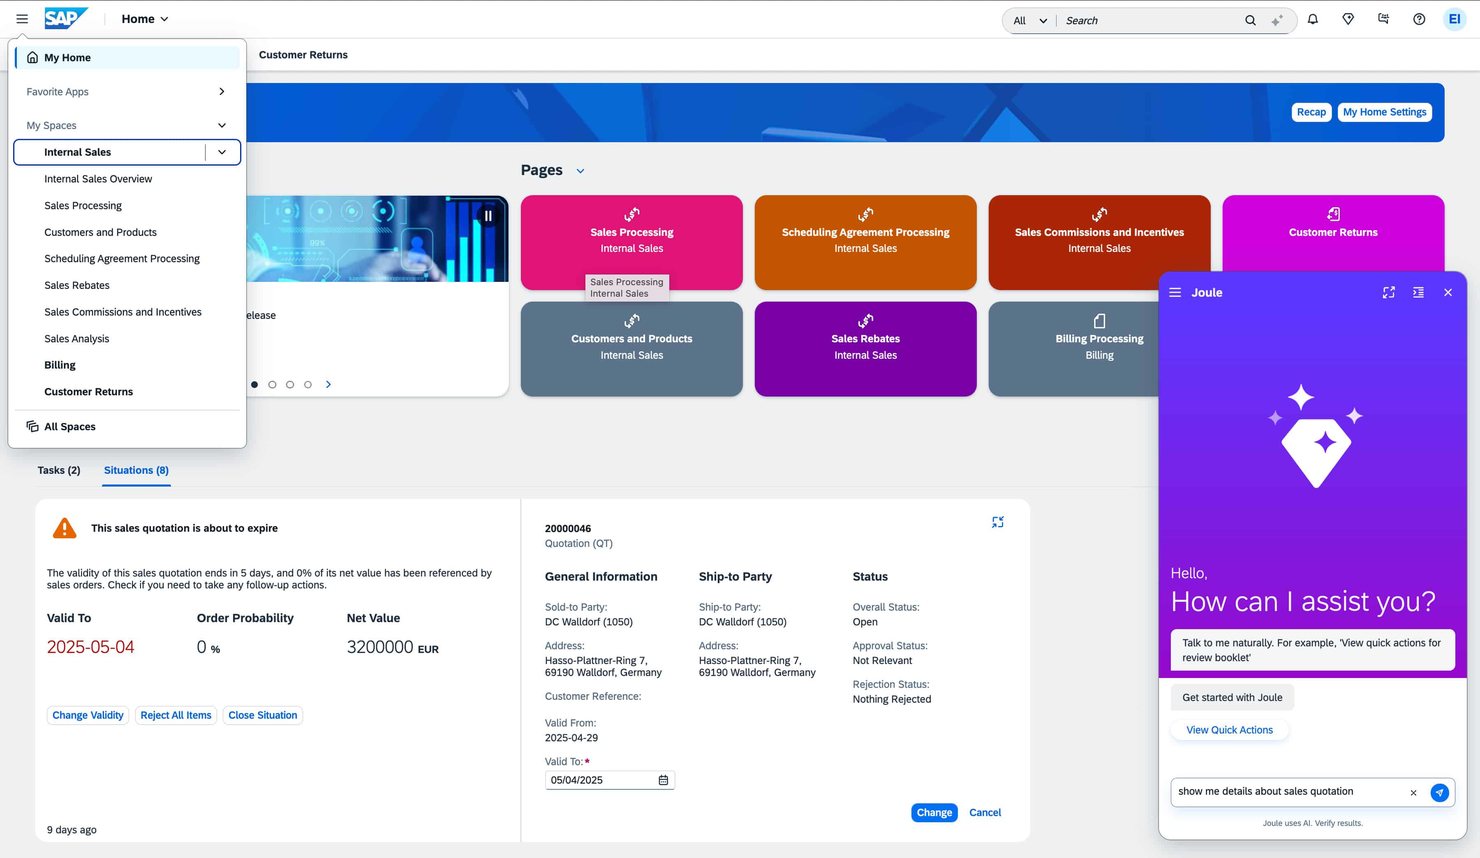Select the first carousel page dot
The image size is (1480, 858).
[254, 384]
